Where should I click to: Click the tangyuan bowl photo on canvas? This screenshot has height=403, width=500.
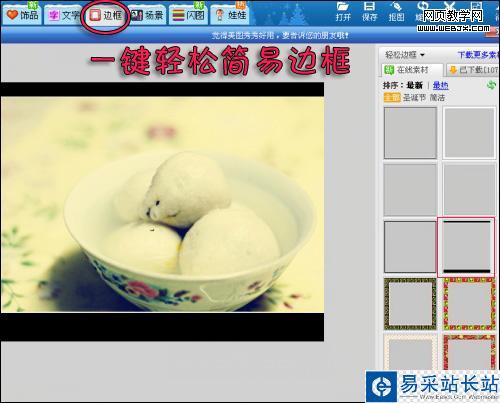tap(162, 204)
